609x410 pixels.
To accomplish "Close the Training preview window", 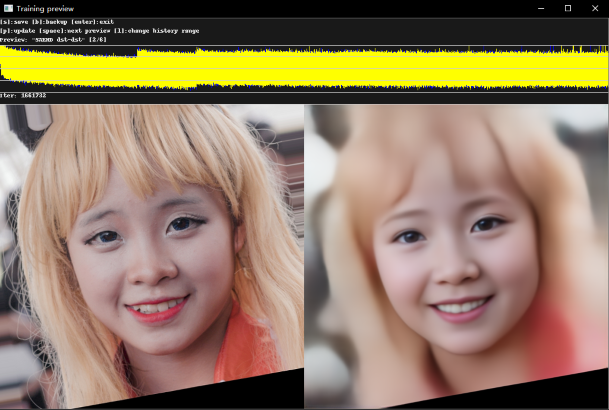I will click(595, 8).
